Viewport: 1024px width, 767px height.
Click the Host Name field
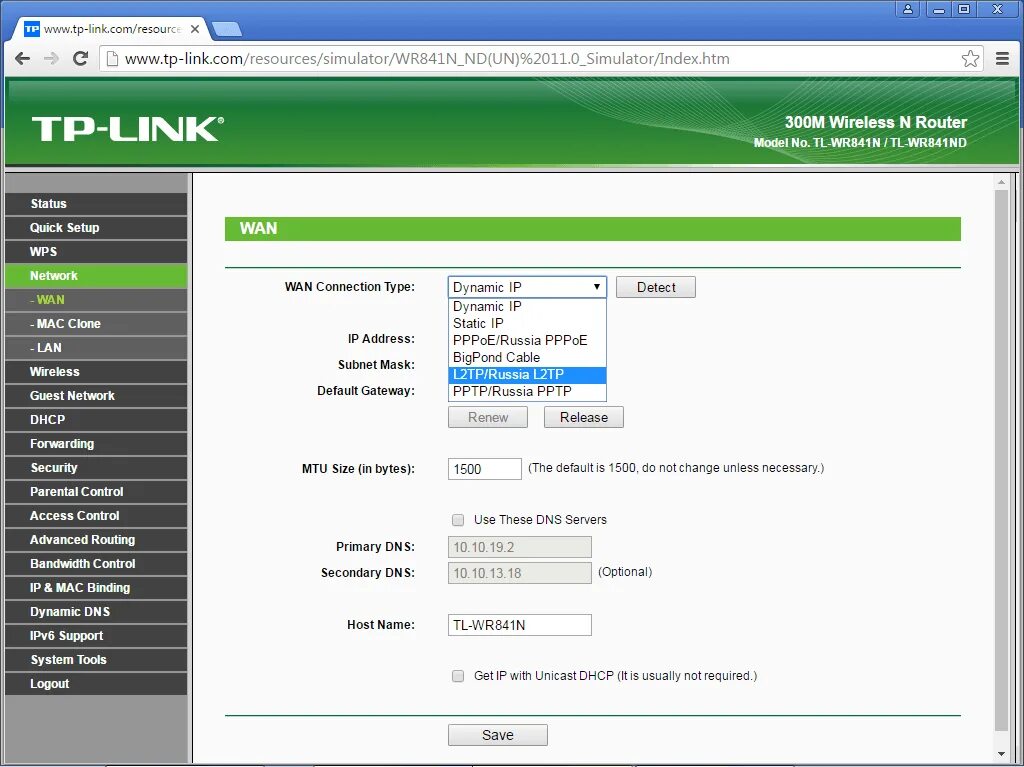(x=520, y=625)
